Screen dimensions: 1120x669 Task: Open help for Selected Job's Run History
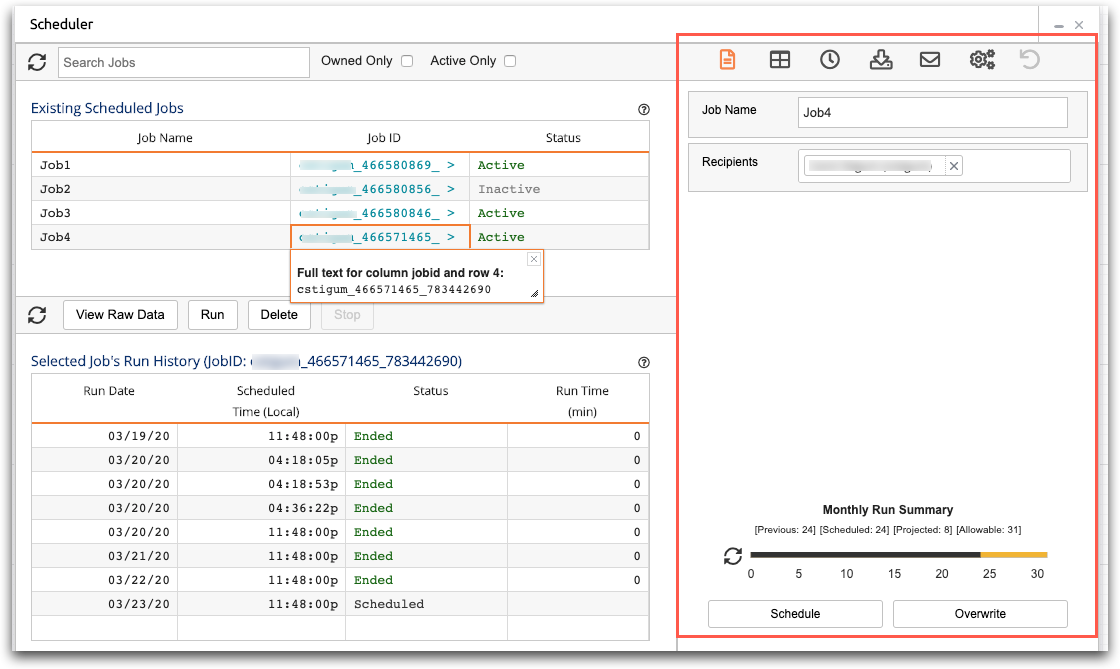click(x=644, y=362)
